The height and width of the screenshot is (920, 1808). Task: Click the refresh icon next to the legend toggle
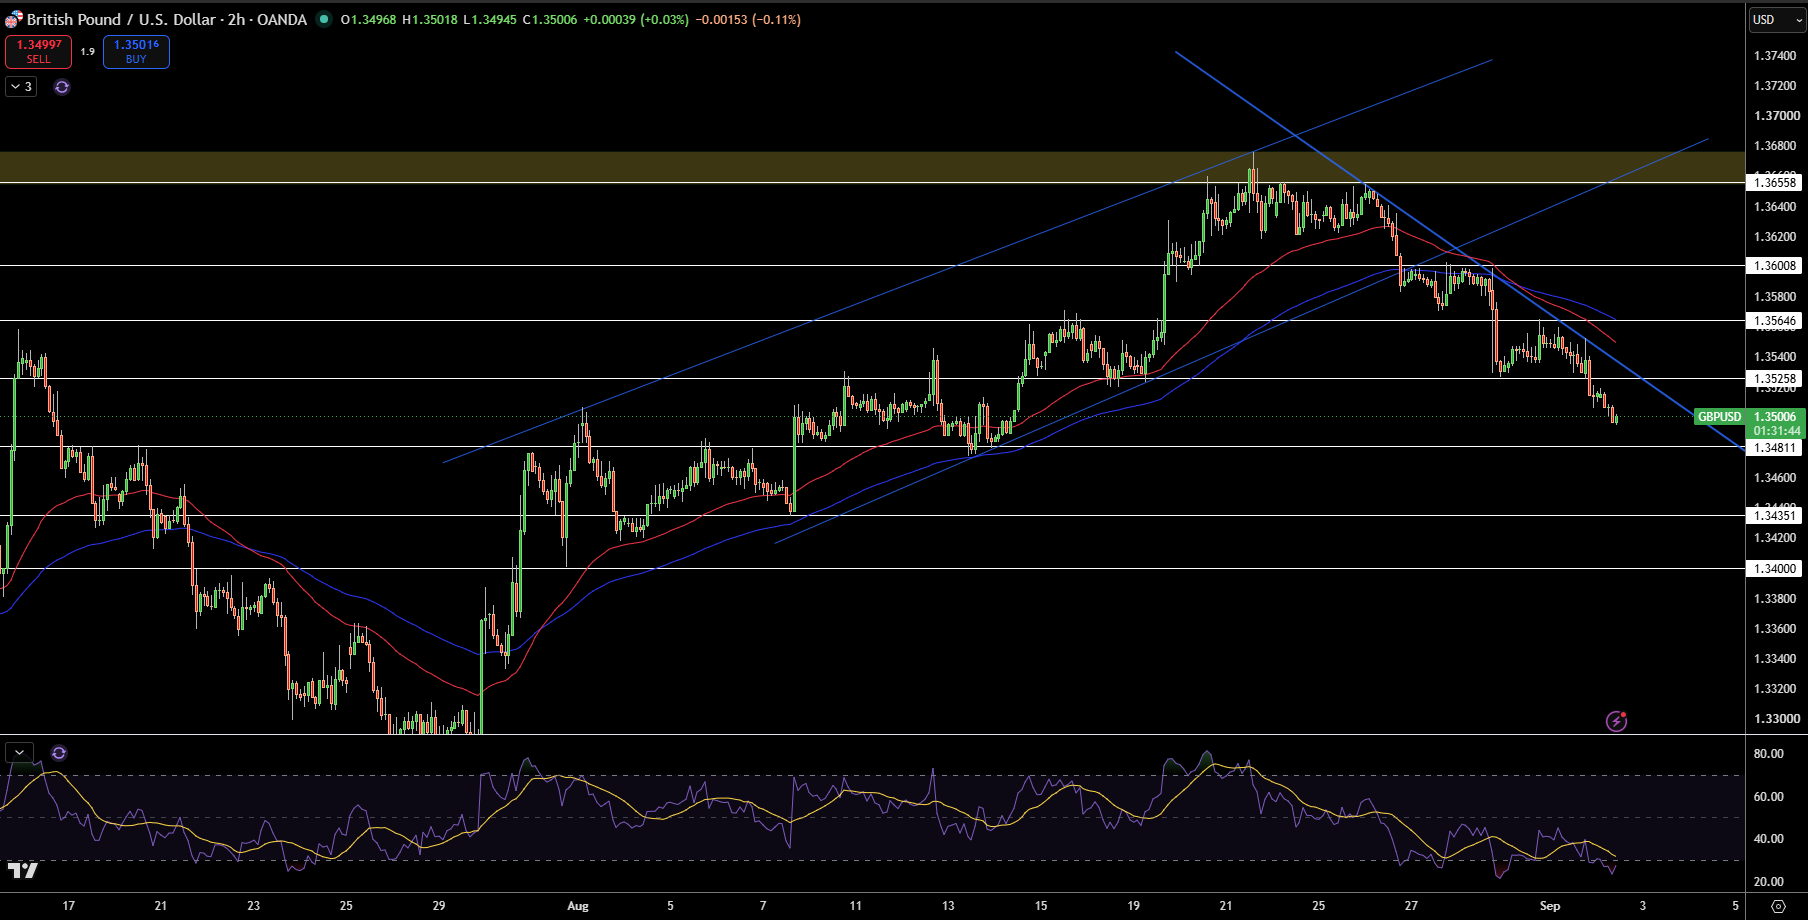[x=62, y=87]
